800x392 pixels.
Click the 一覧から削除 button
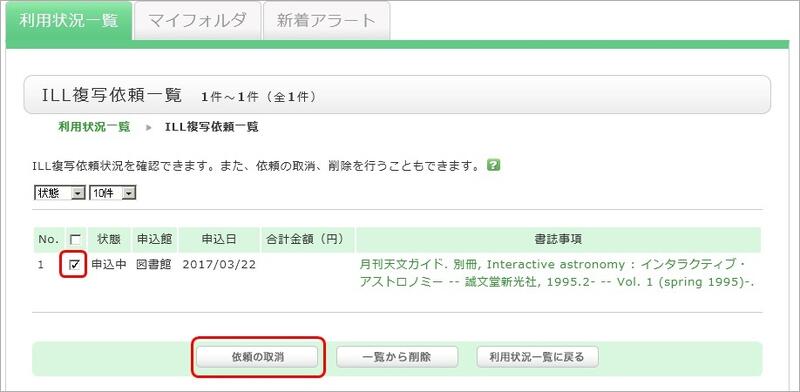click(x=396, y=357)
